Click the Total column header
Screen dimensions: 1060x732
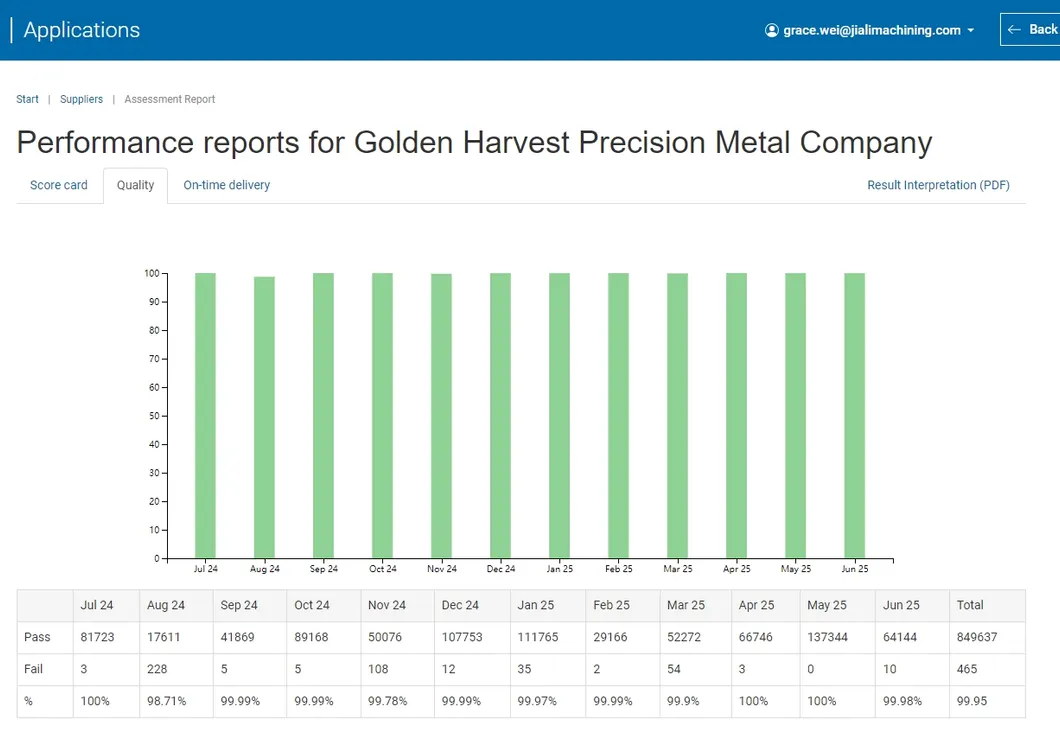[970, 605]
